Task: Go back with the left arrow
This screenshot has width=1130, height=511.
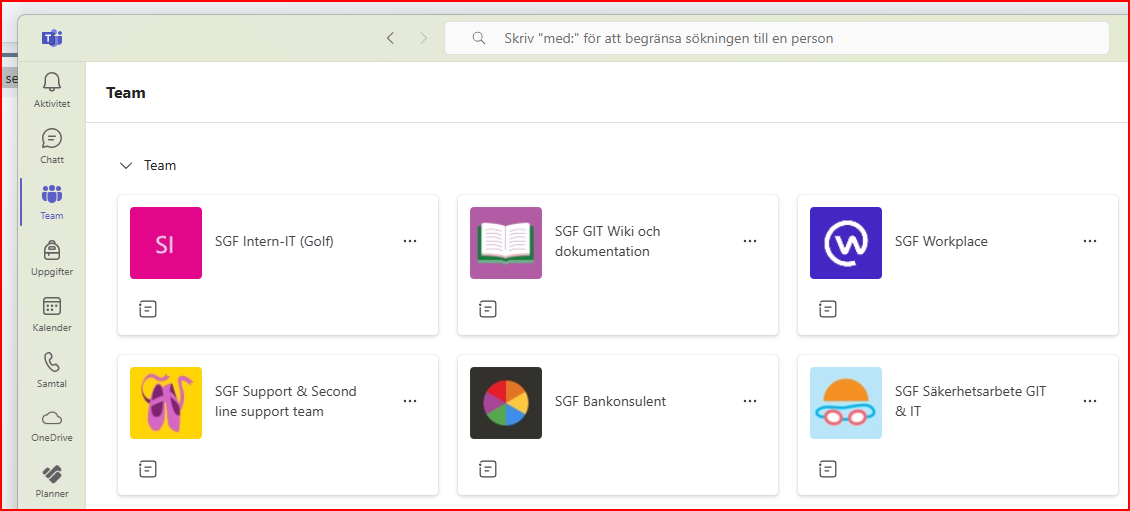Action: [x=391, y=38]
